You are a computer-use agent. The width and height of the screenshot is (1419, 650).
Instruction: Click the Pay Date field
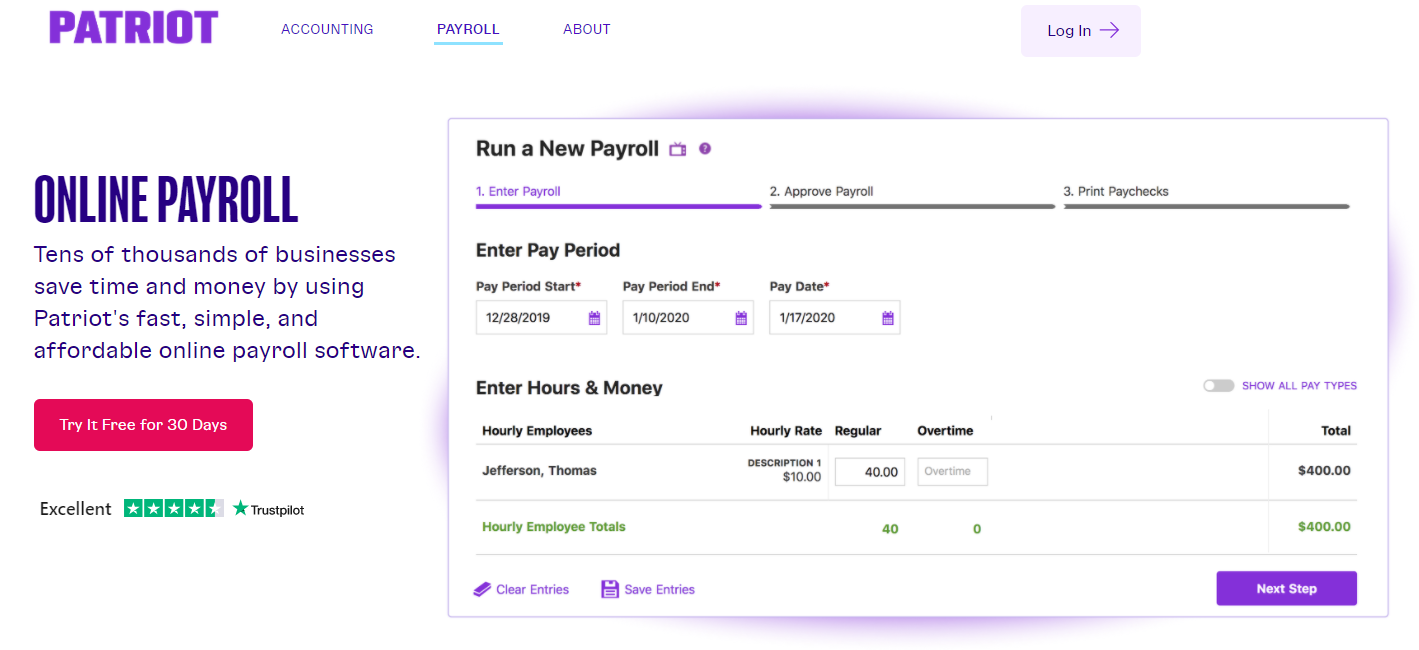pyautogui.click(x=835, y=318)
